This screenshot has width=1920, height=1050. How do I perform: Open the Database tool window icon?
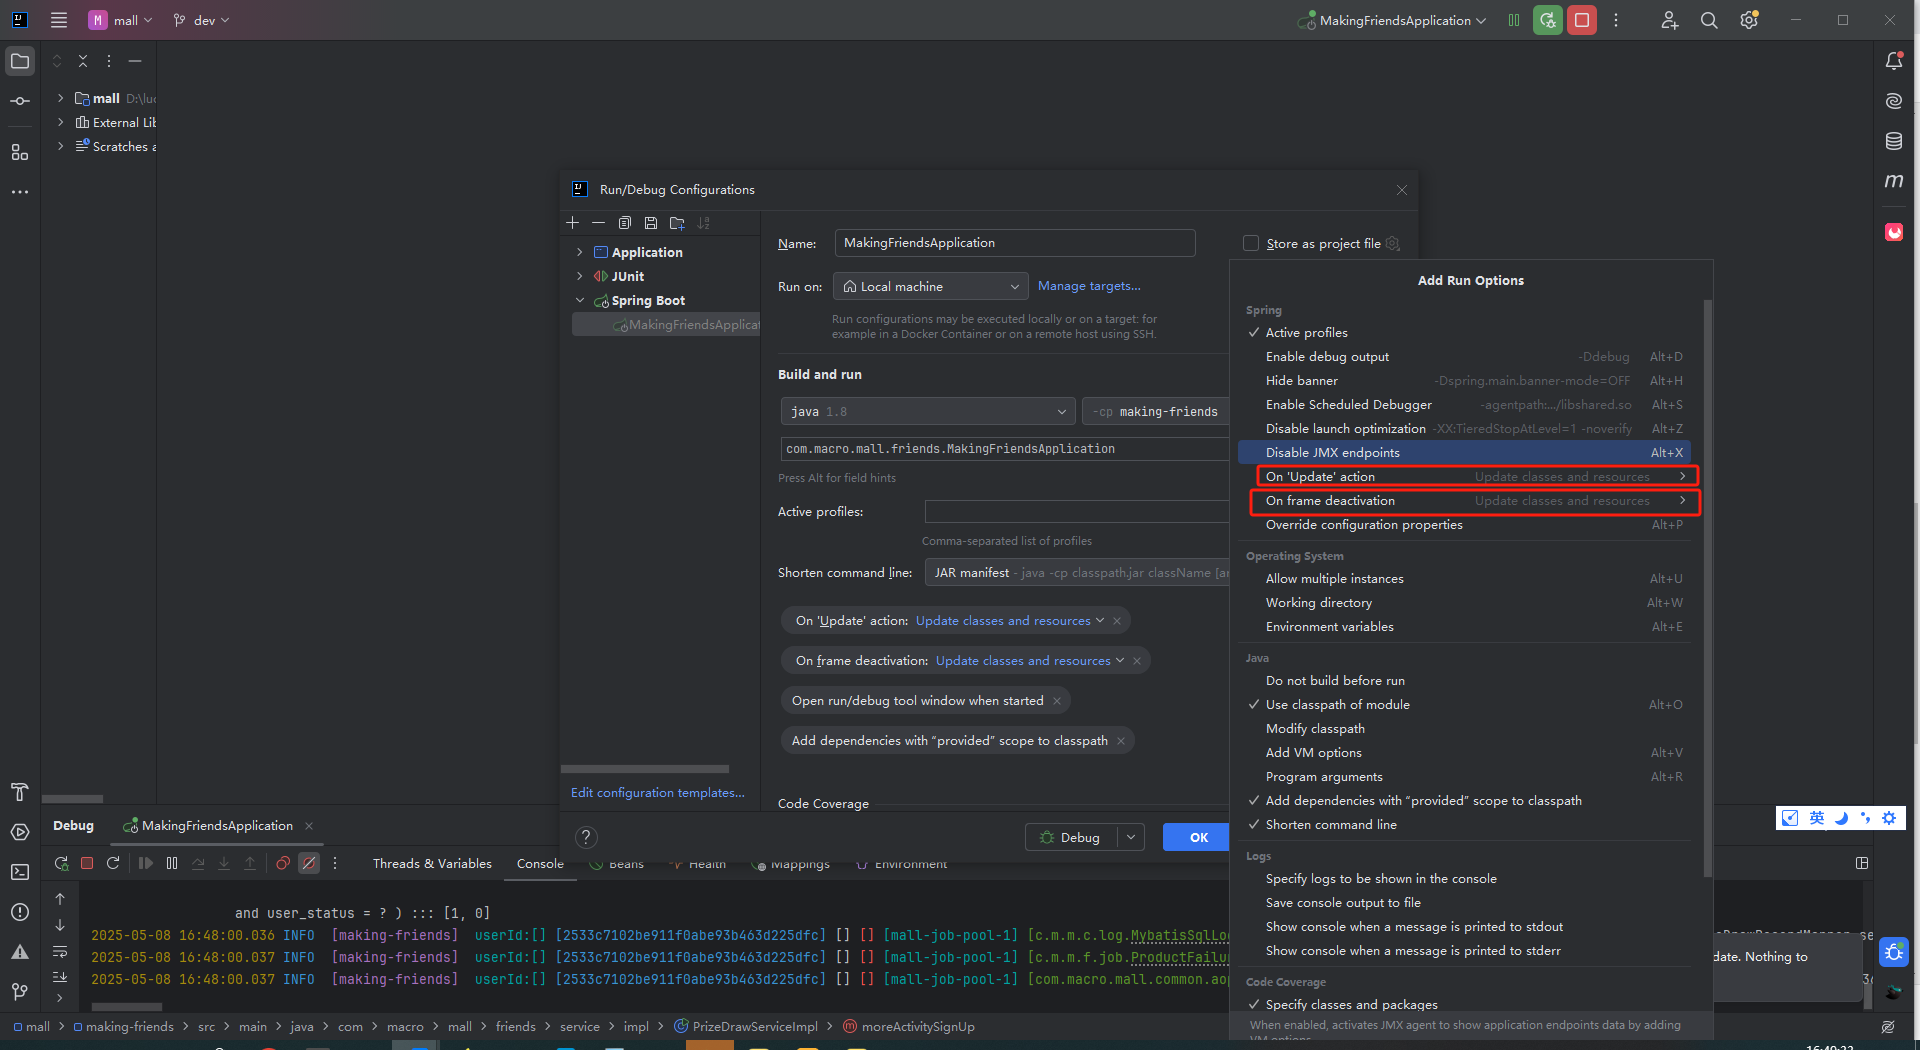point(1894,141)
